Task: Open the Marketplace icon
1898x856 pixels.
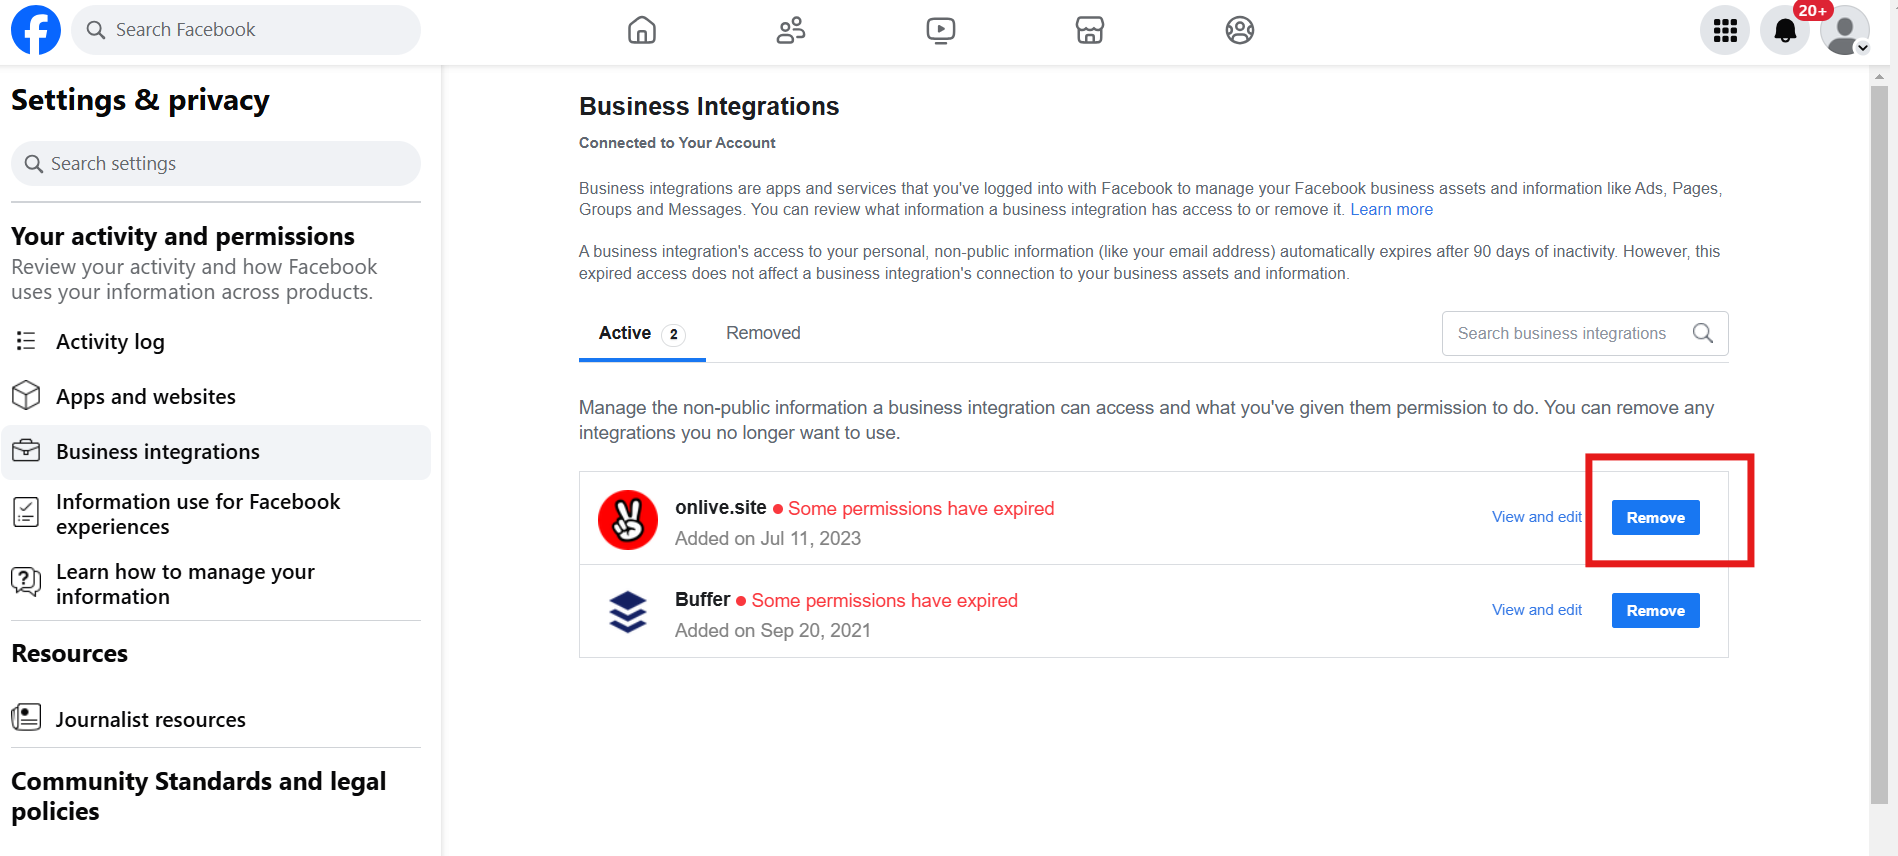Action: tap(1089, 30)
